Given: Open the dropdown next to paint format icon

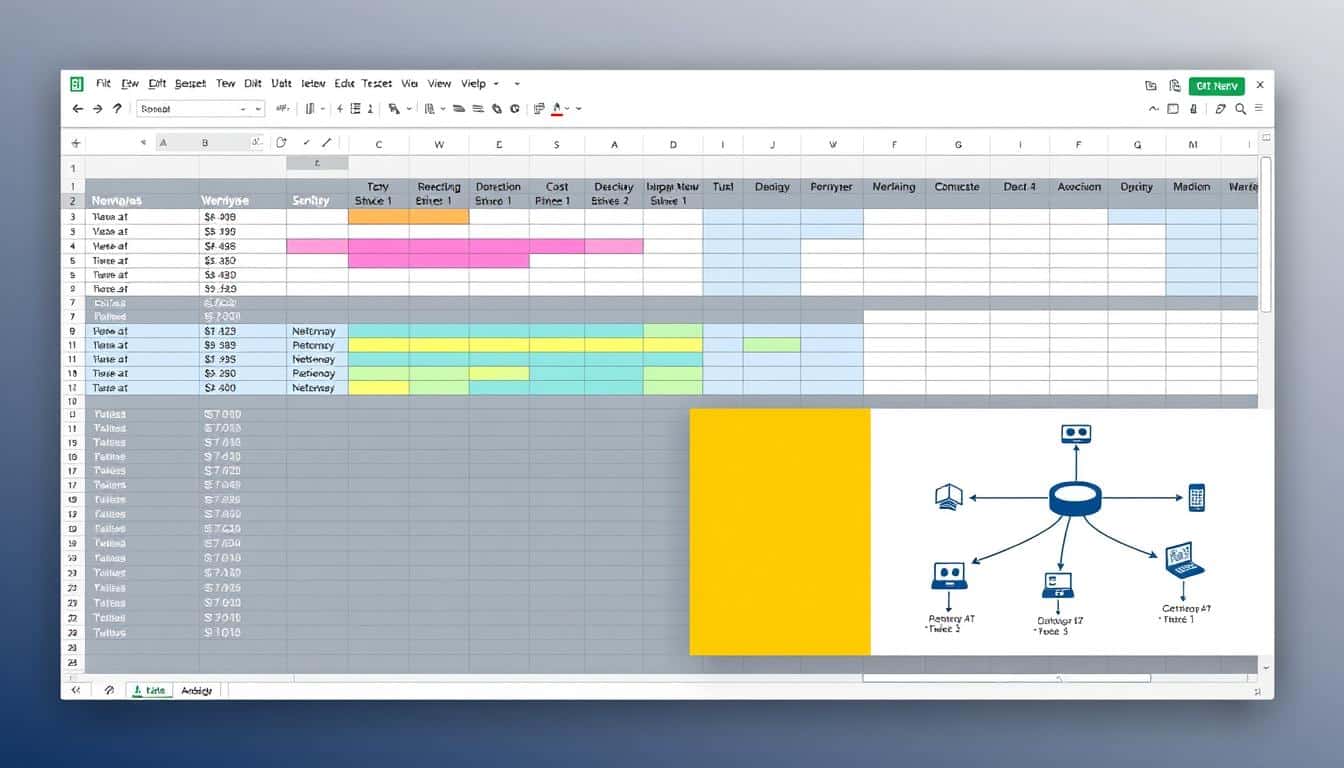Looking at the screenshot, I should pyautogui.click(x=410, y=109).
